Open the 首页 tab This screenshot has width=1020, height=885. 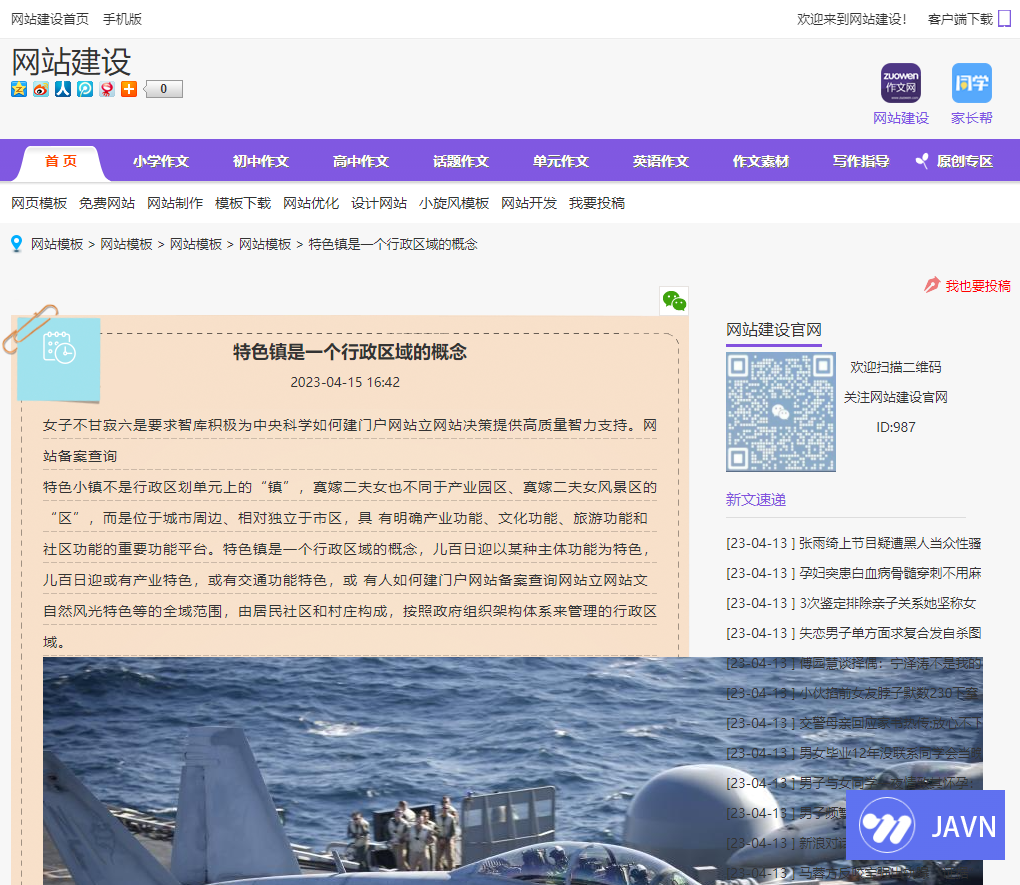pyautogui.click(x=61, y=161)
